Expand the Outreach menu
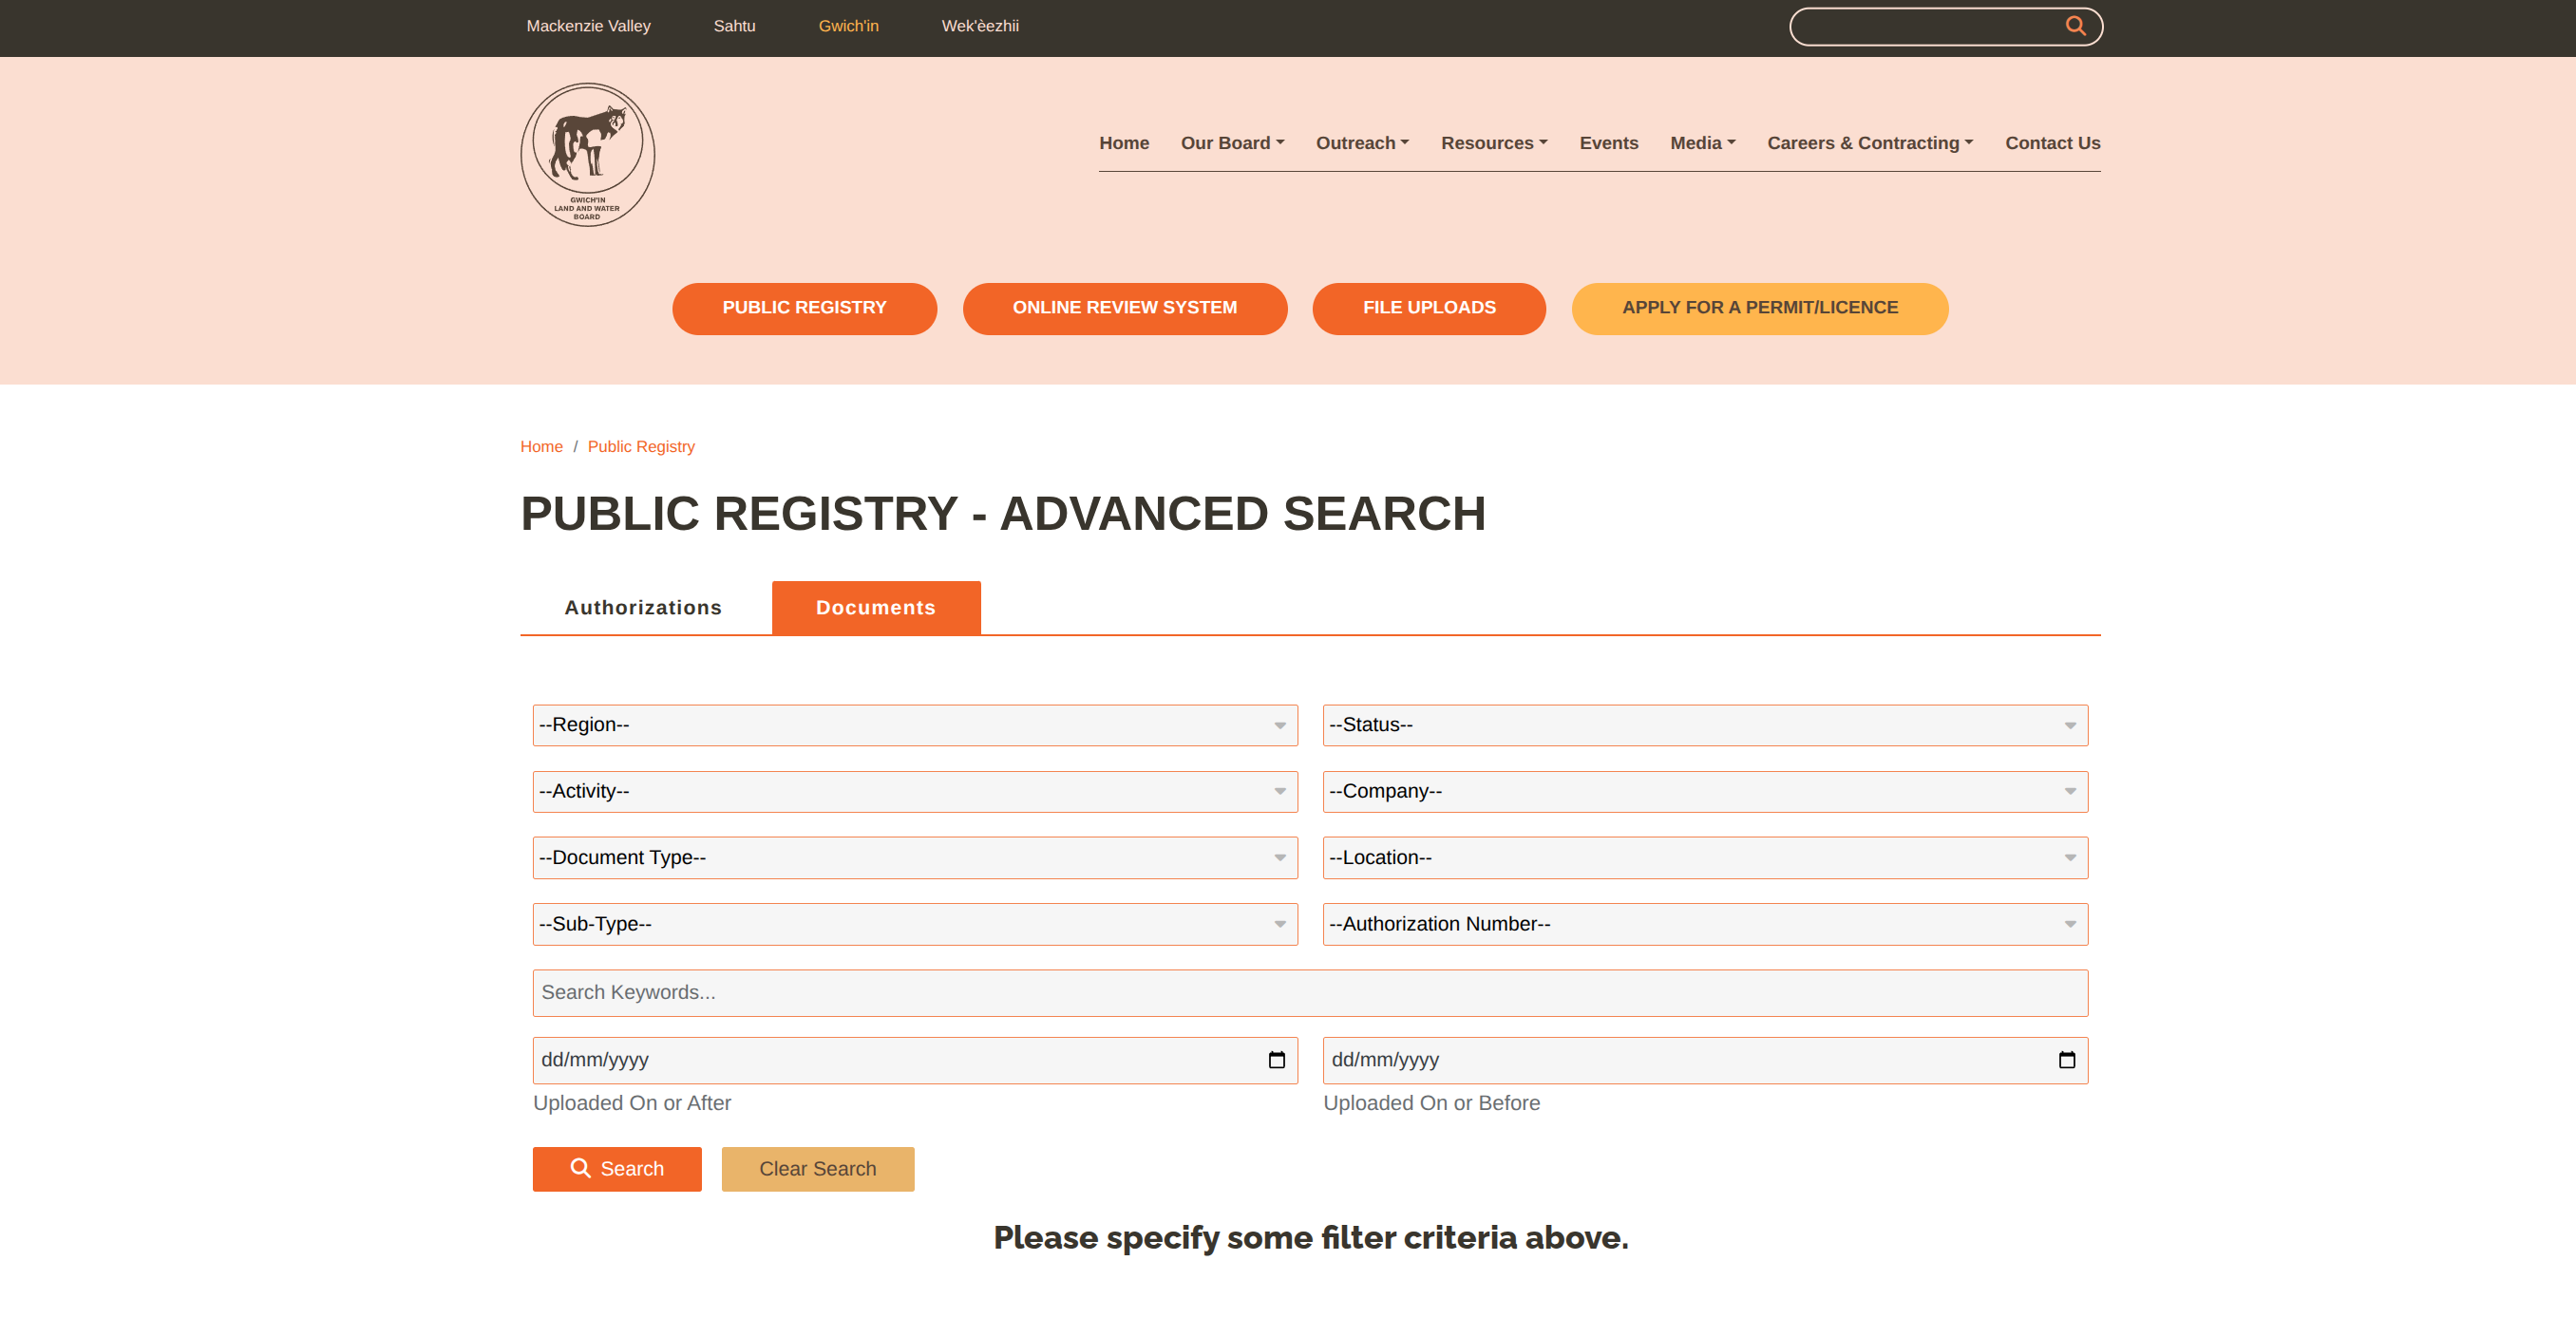2576x1317 pixels. point(1362,143)
